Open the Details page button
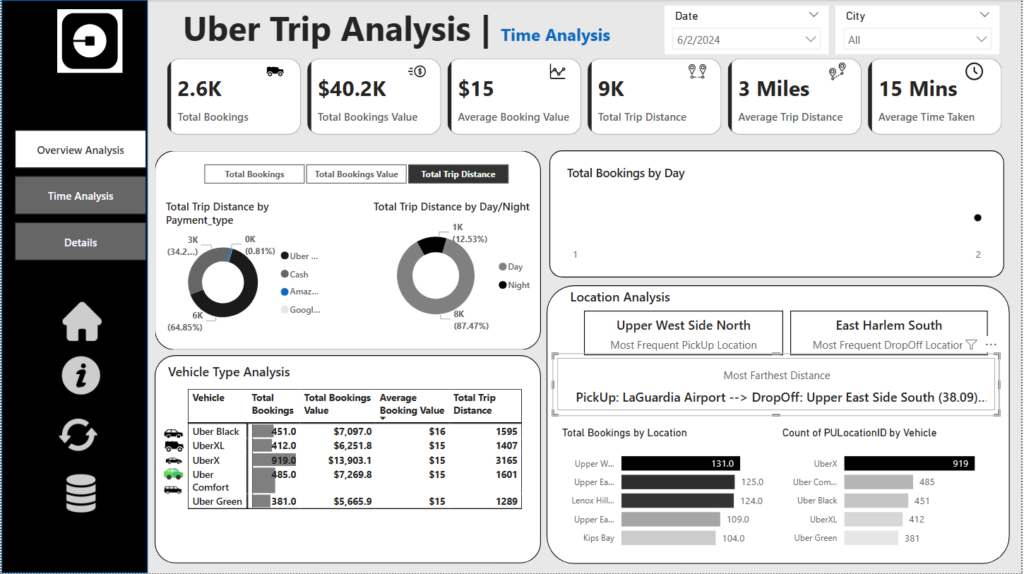Screen dimensions: 1024x574 tap(81, 242)
